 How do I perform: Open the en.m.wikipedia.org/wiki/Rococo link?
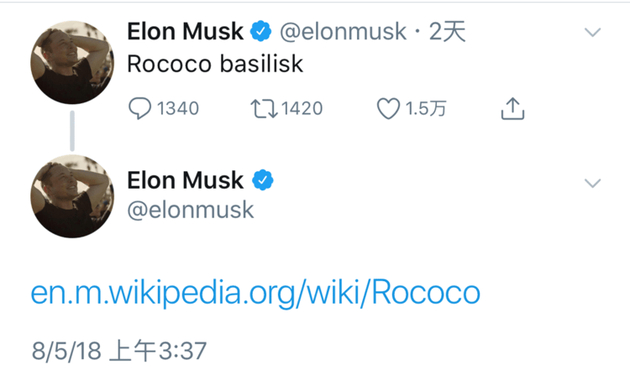[256, 293]
